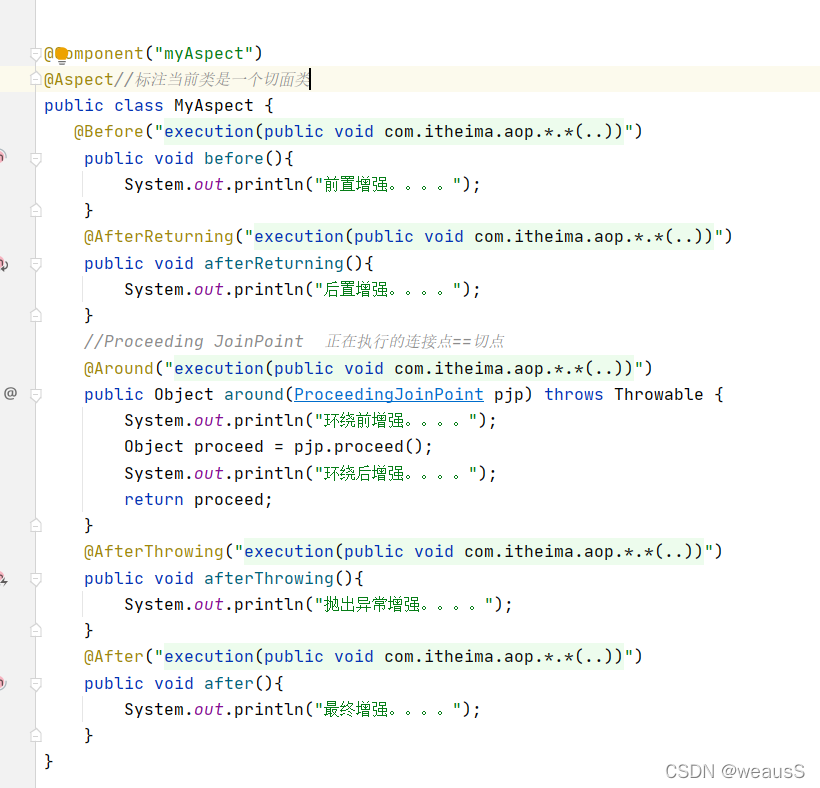820x788 pixels.
Task: Click the execution pointcut expression in @Before
Action: tap(394, 132)
